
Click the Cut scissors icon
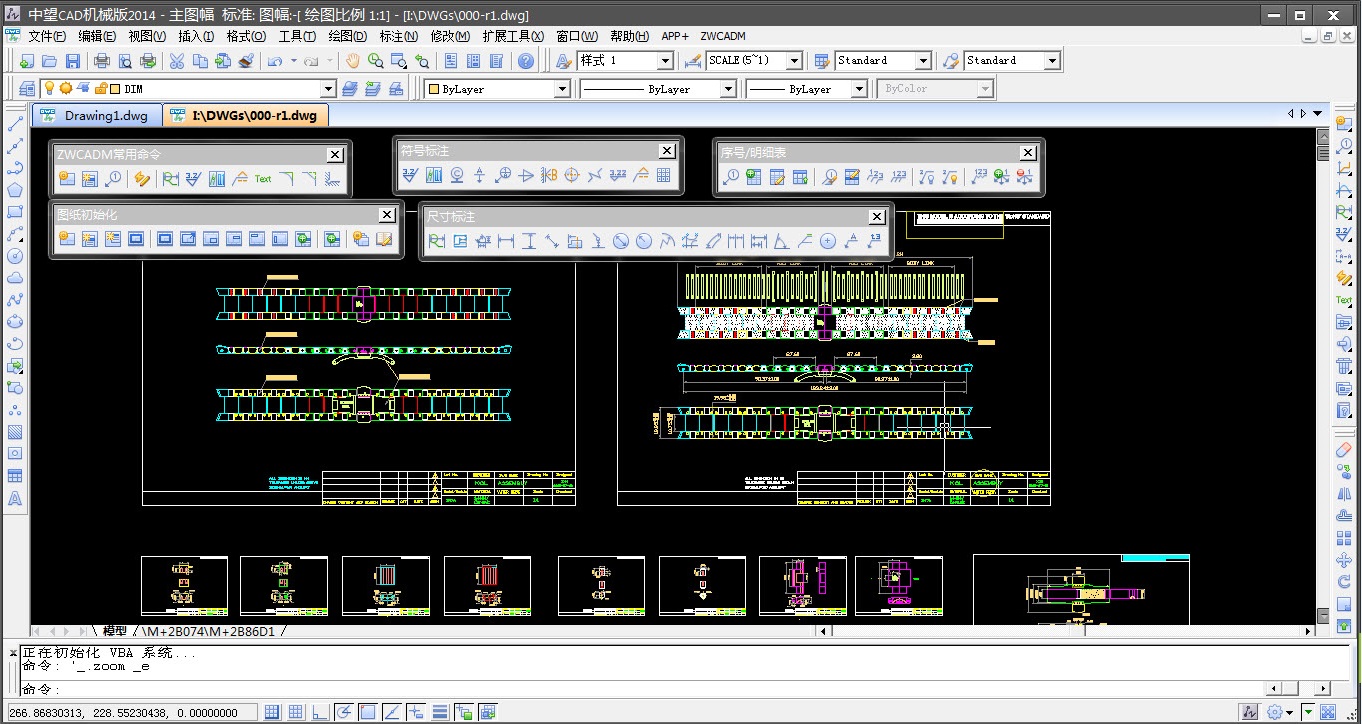(176, 61)
